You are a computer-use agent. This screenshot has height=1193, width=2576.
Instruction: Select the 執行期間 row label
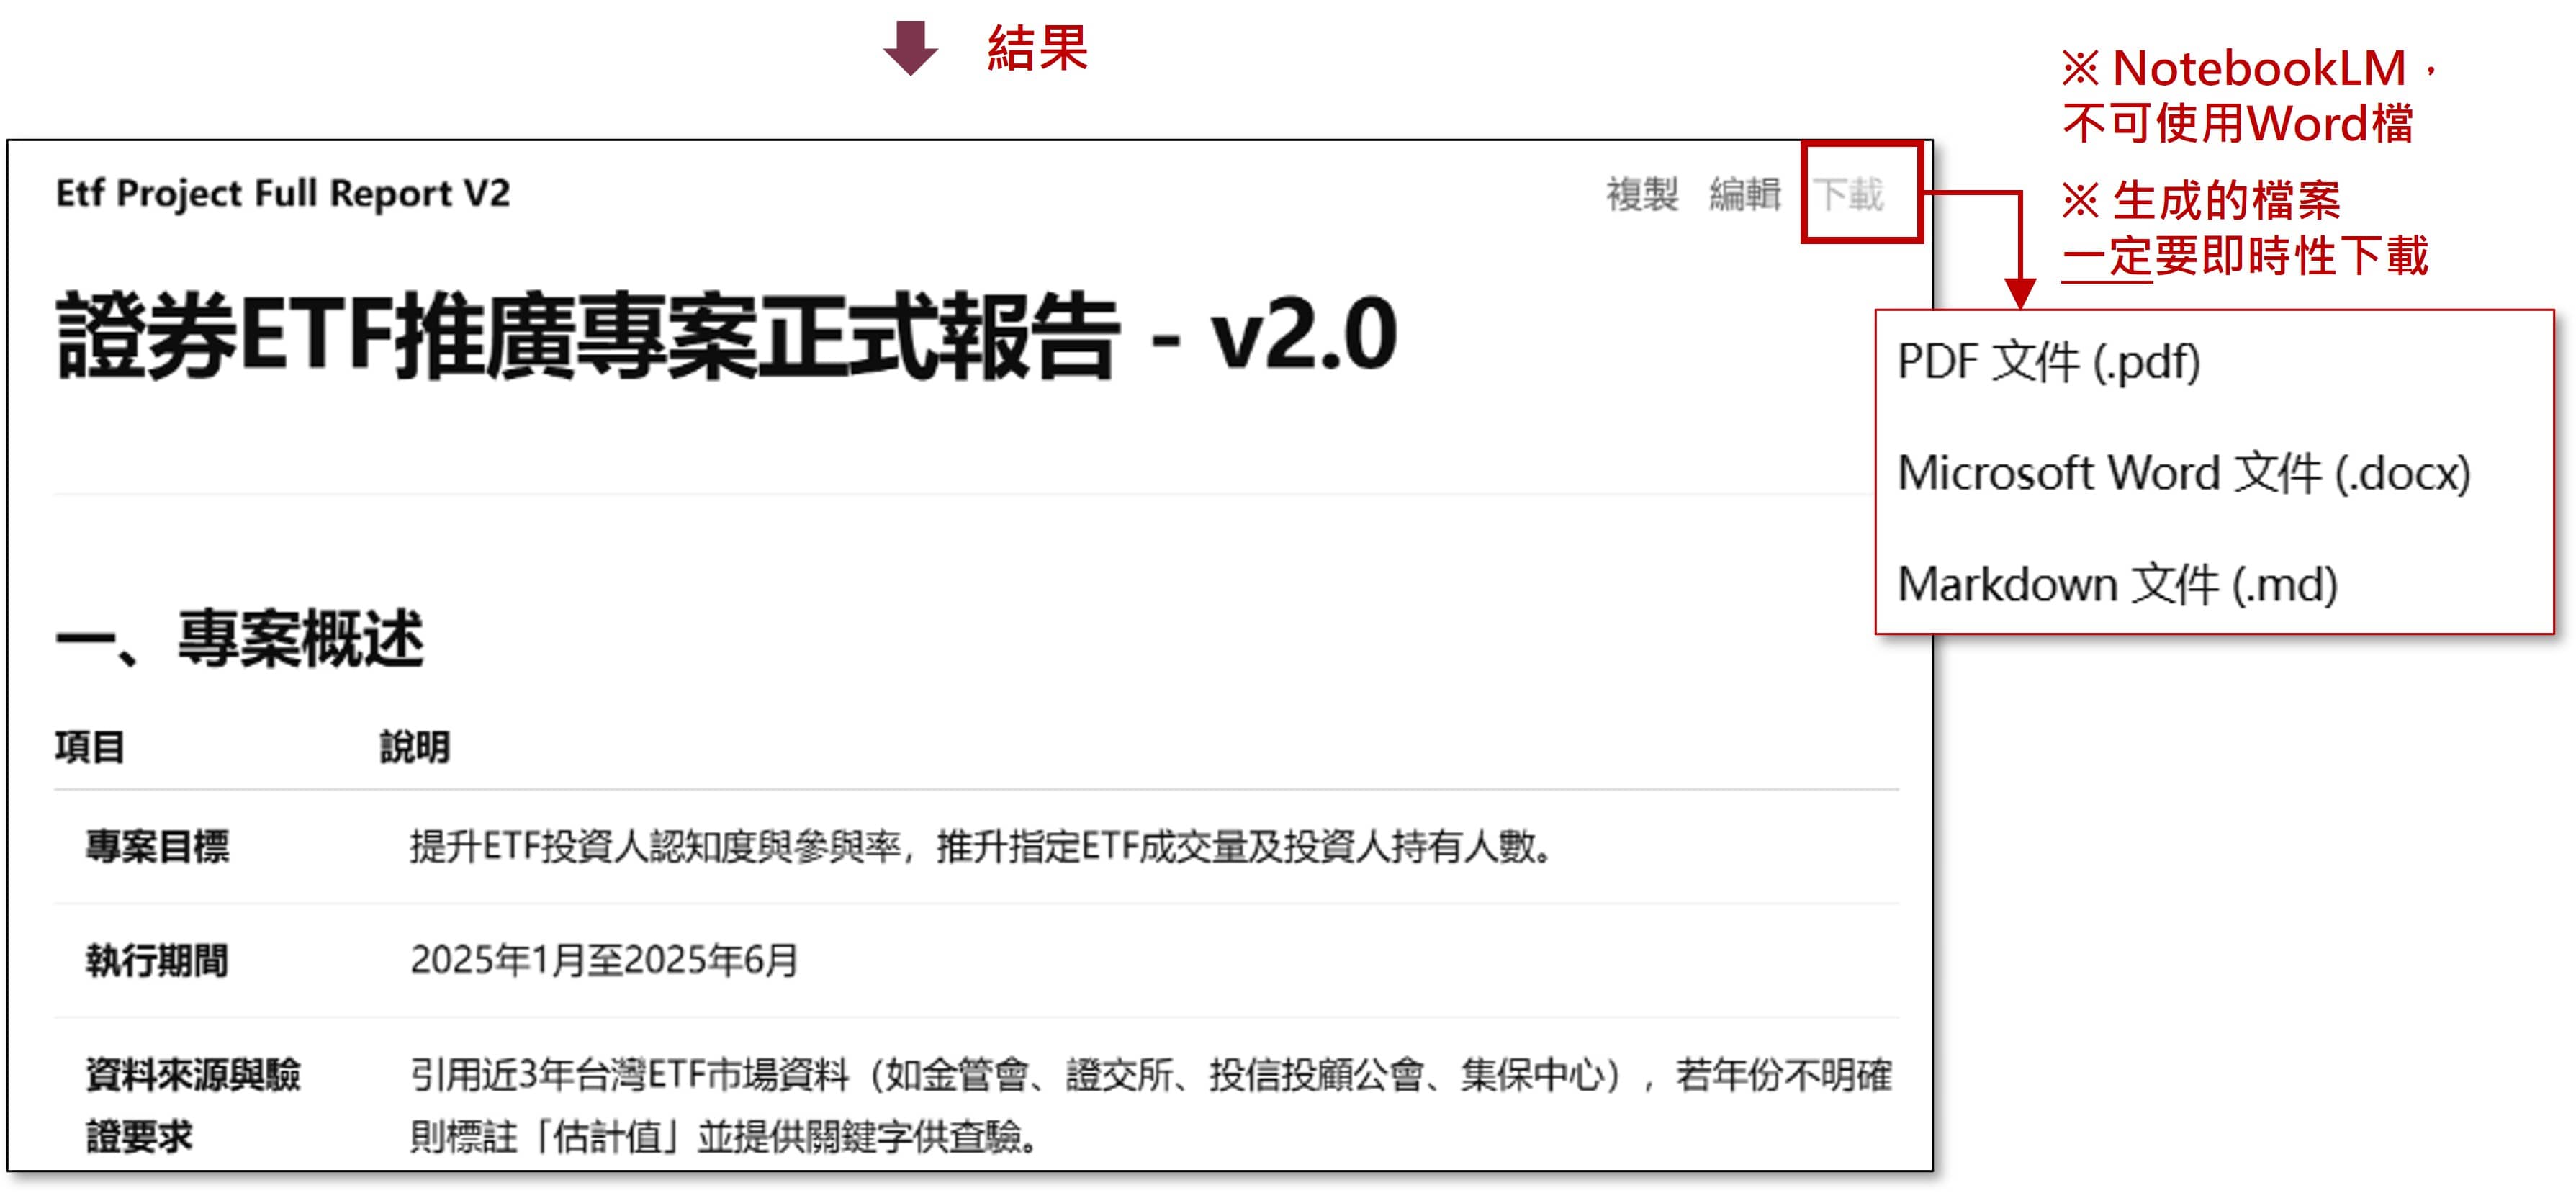(157, 960)
